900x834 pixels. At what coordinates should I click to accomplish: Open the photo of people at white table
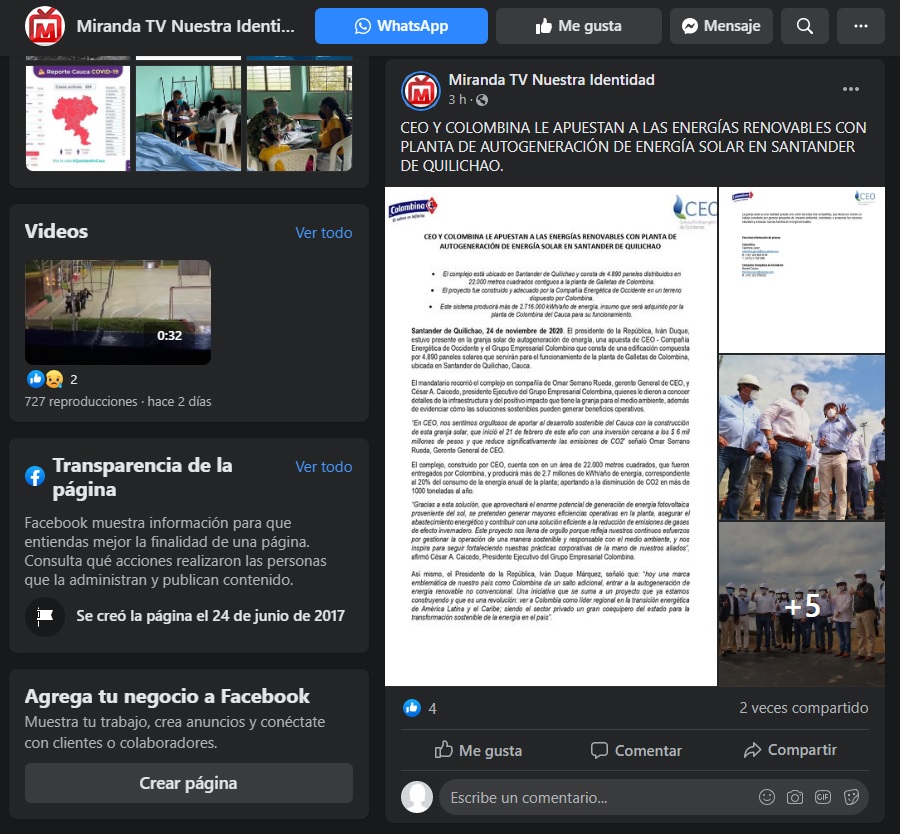(188, 118)
